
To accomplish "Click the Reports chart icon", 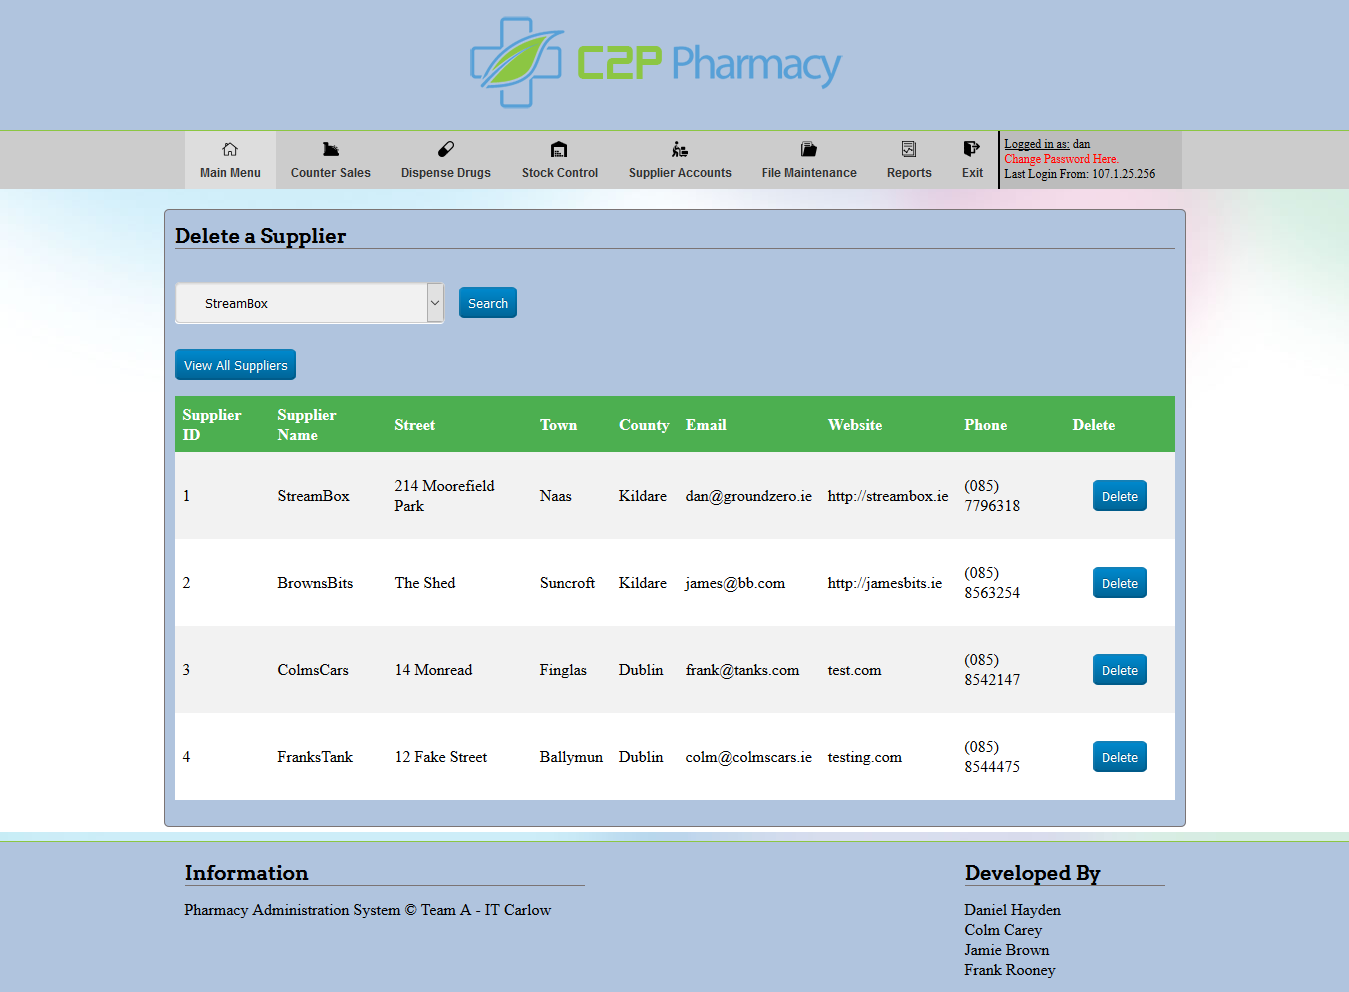I will click(909, 150).
